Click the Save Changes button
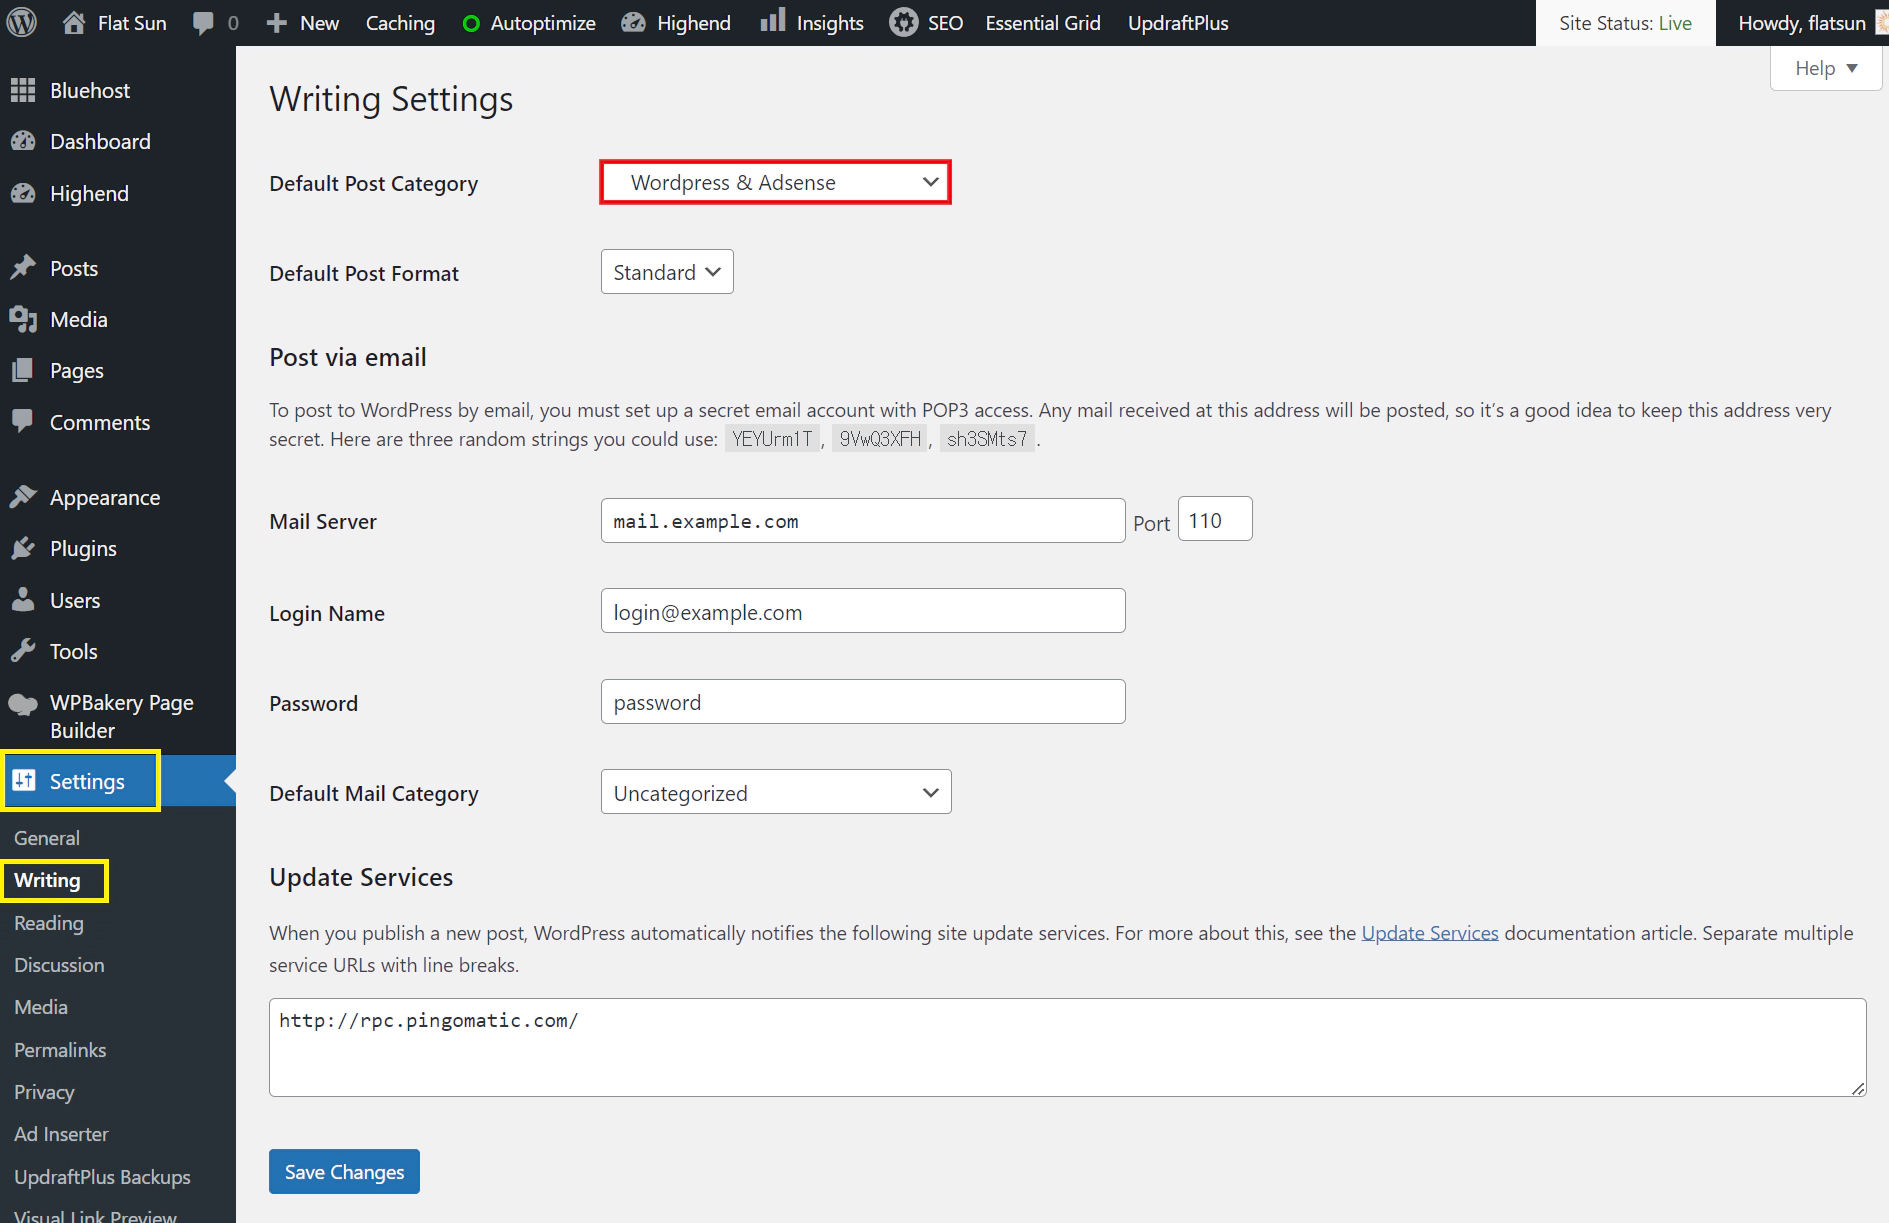This screenshot has height=1223, width=1889. (344, 1171)
